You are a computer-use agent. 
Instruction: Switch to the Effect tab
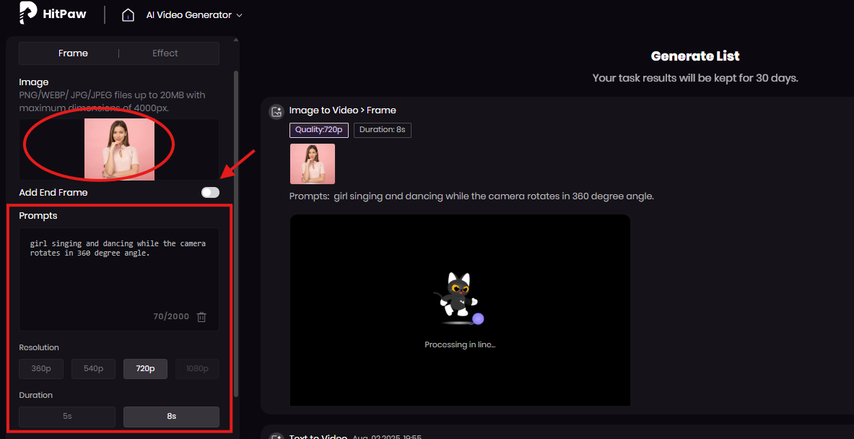pos(165,53)
